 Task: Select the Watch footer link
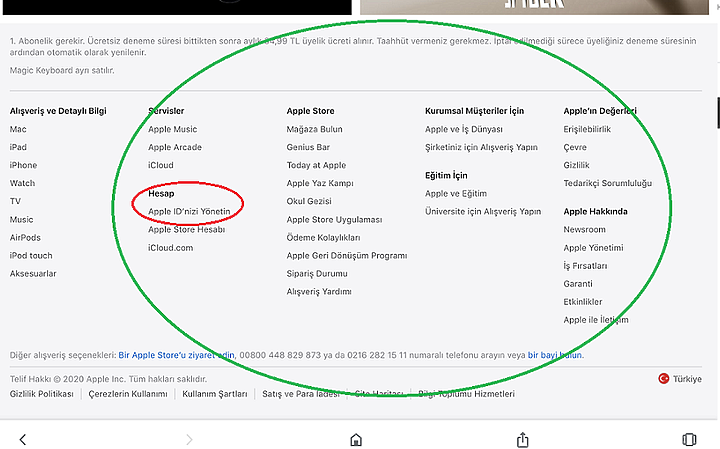pyautogui.click(x=22, y=183)
